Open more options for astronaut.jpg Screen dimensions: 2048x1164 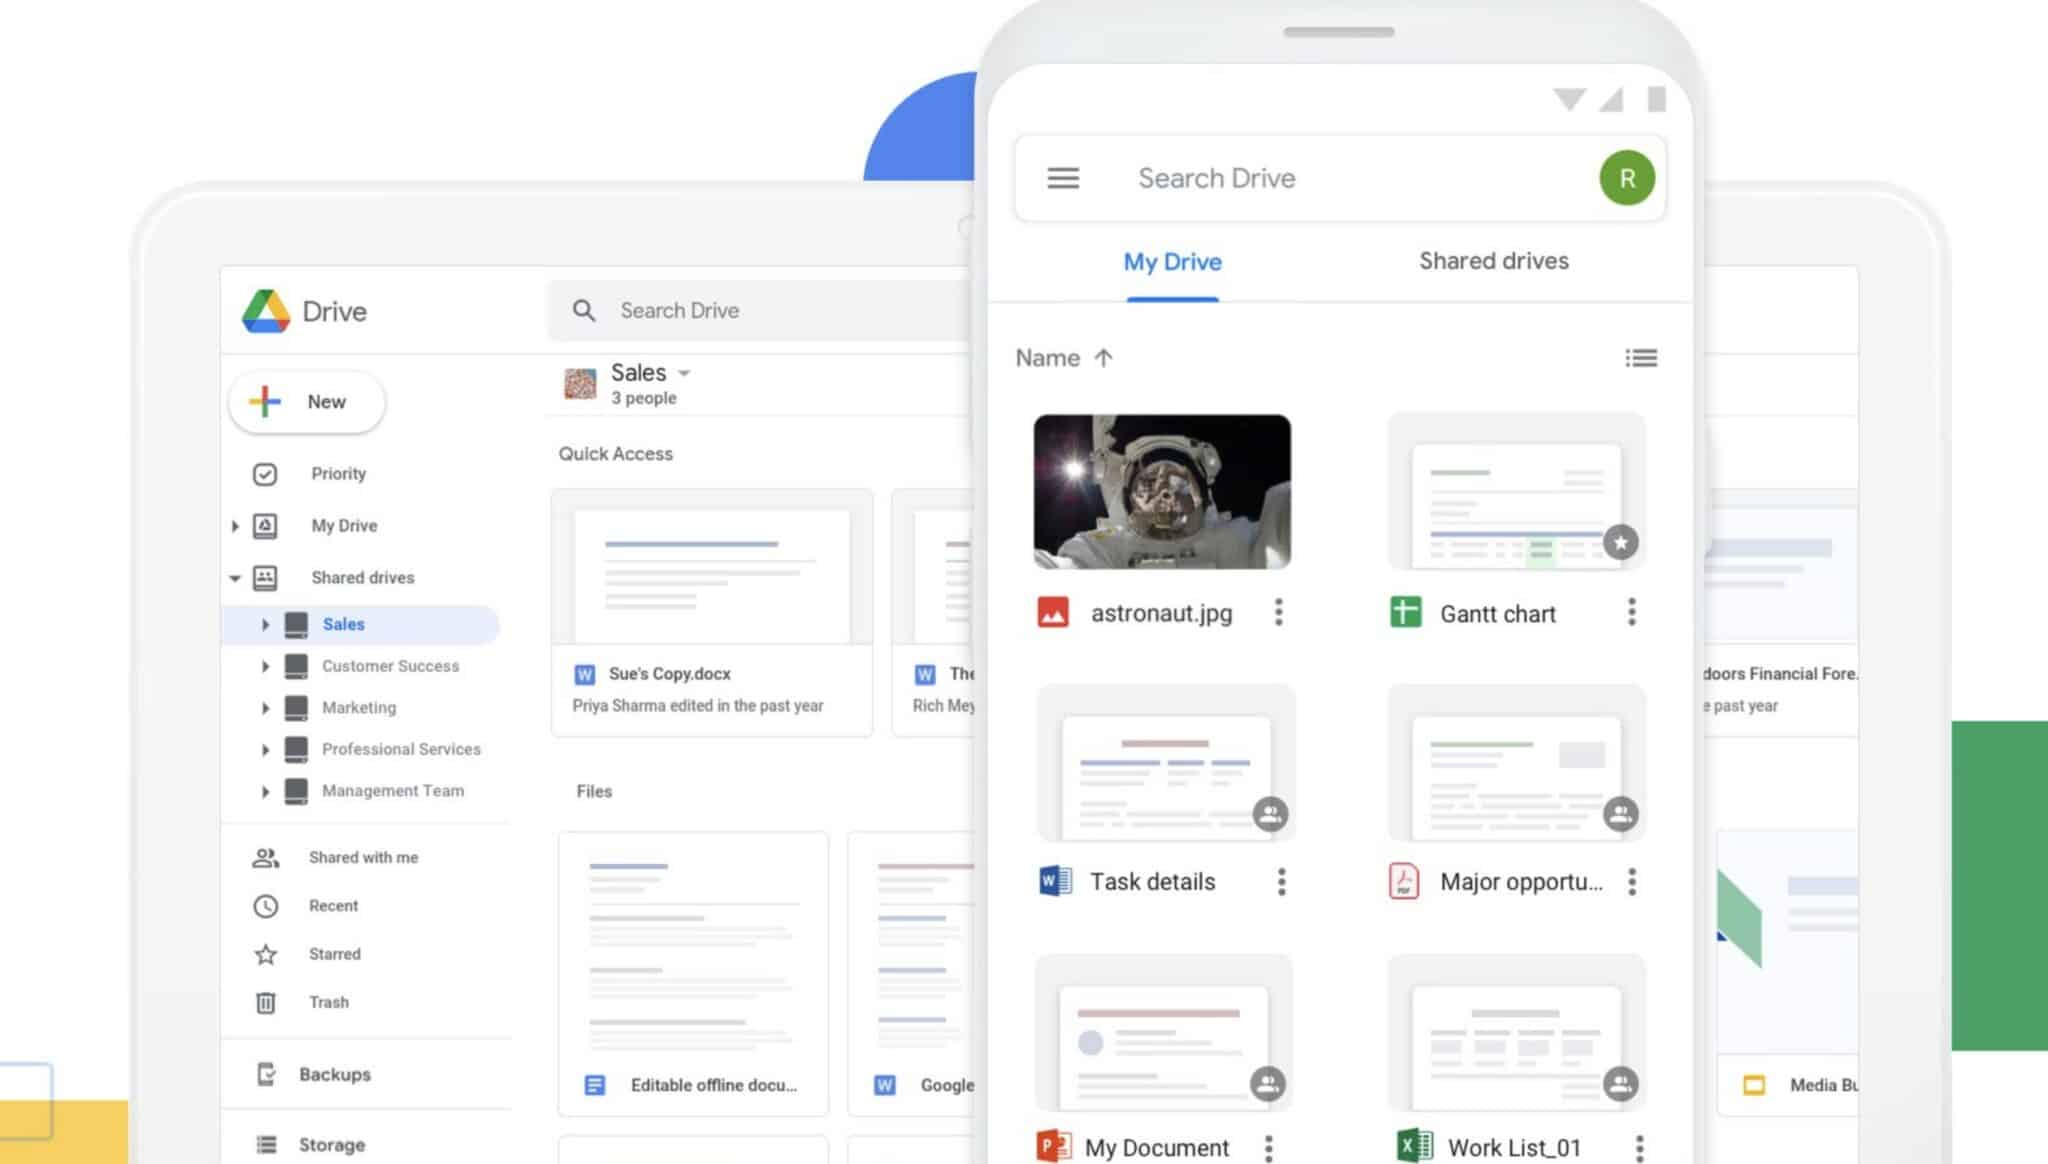(x=1278, y=612)
